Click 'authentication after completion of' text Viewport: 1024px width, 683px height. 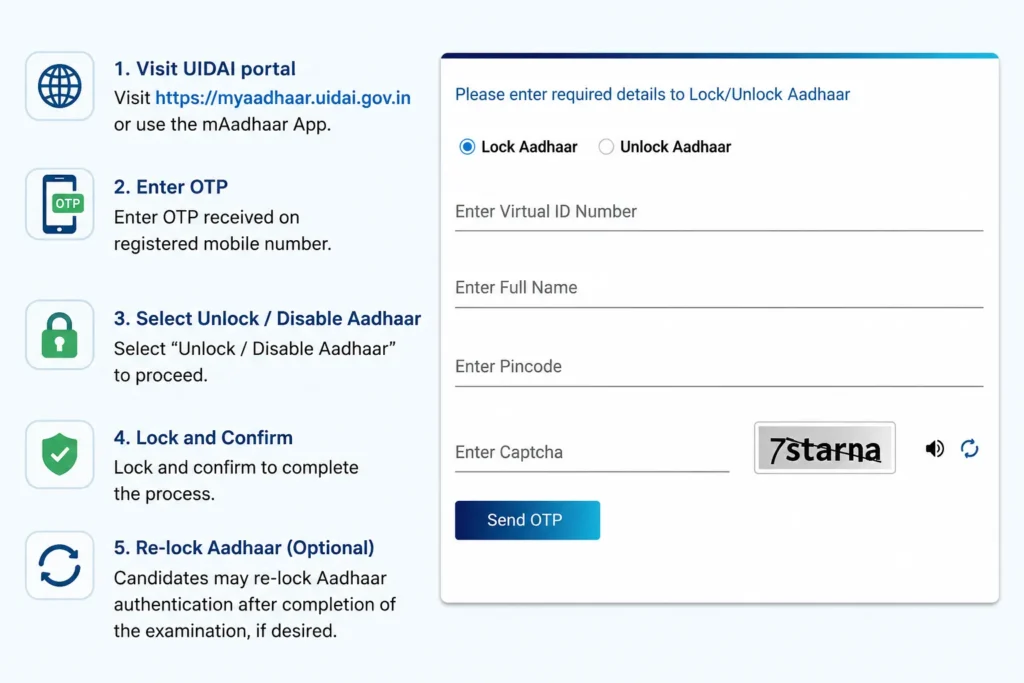pyautogui.click(x=255, y=605)
